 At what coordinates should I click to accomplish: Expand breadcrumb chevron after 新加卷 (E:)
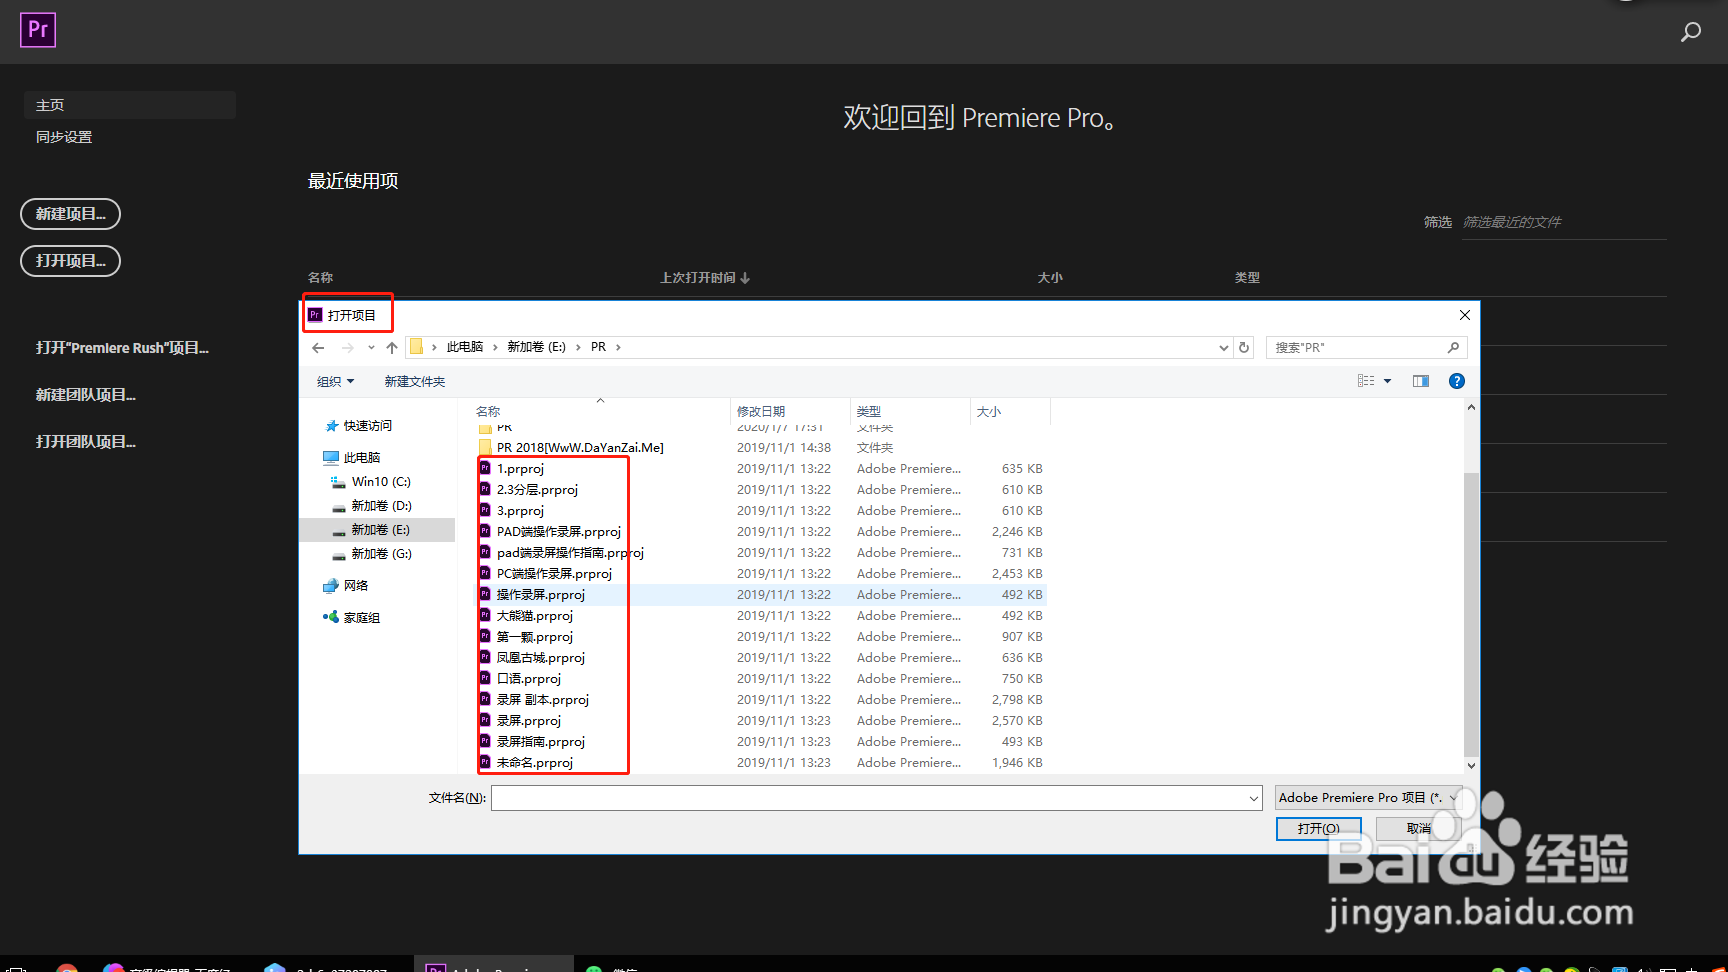coord(578,348)
